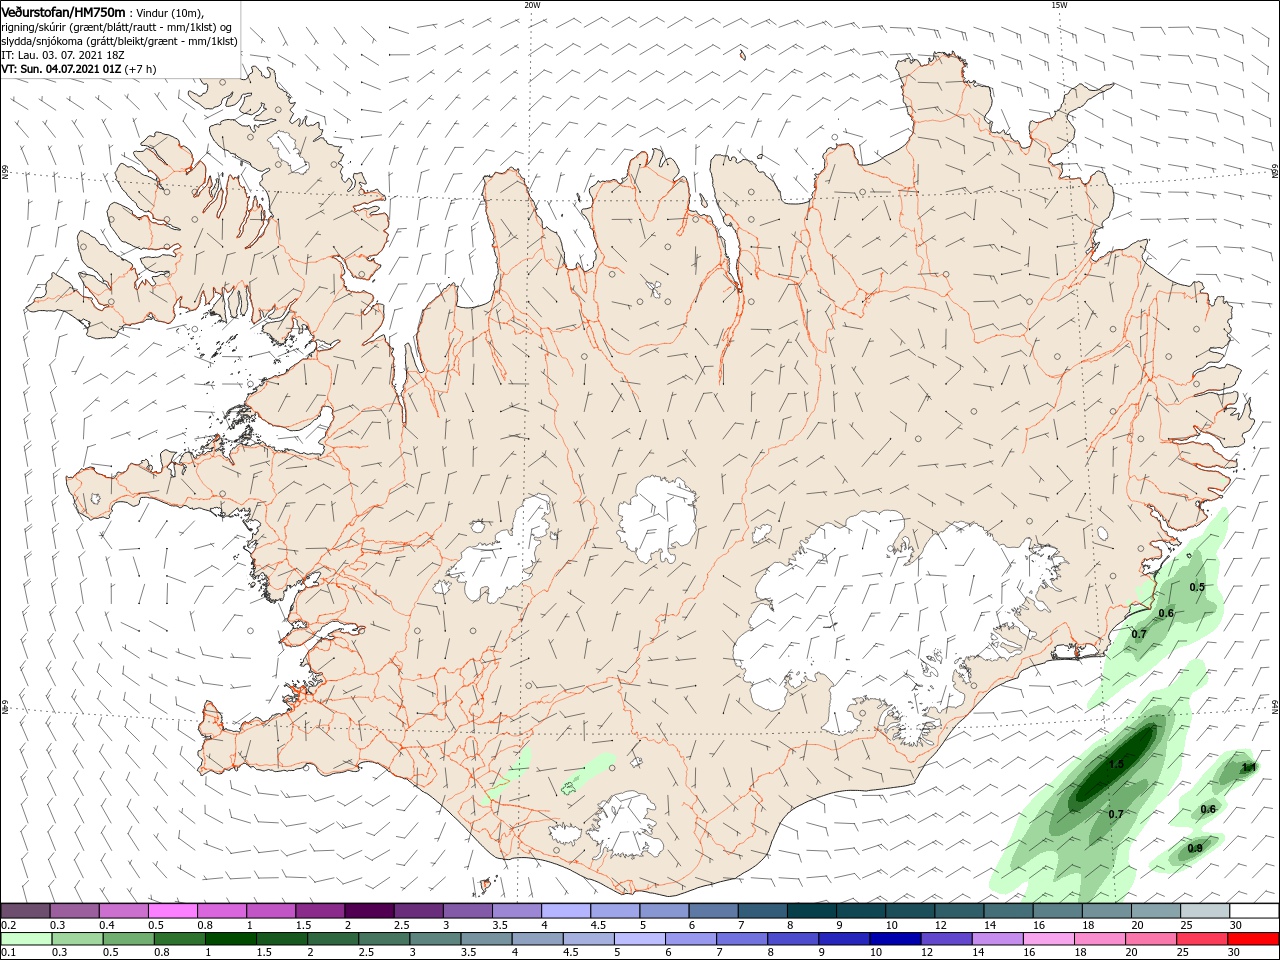Click the 0.6 value between 1.1 and 0.9
The width and height of the screenshot is (1280, 960).
pos(1208,809)
